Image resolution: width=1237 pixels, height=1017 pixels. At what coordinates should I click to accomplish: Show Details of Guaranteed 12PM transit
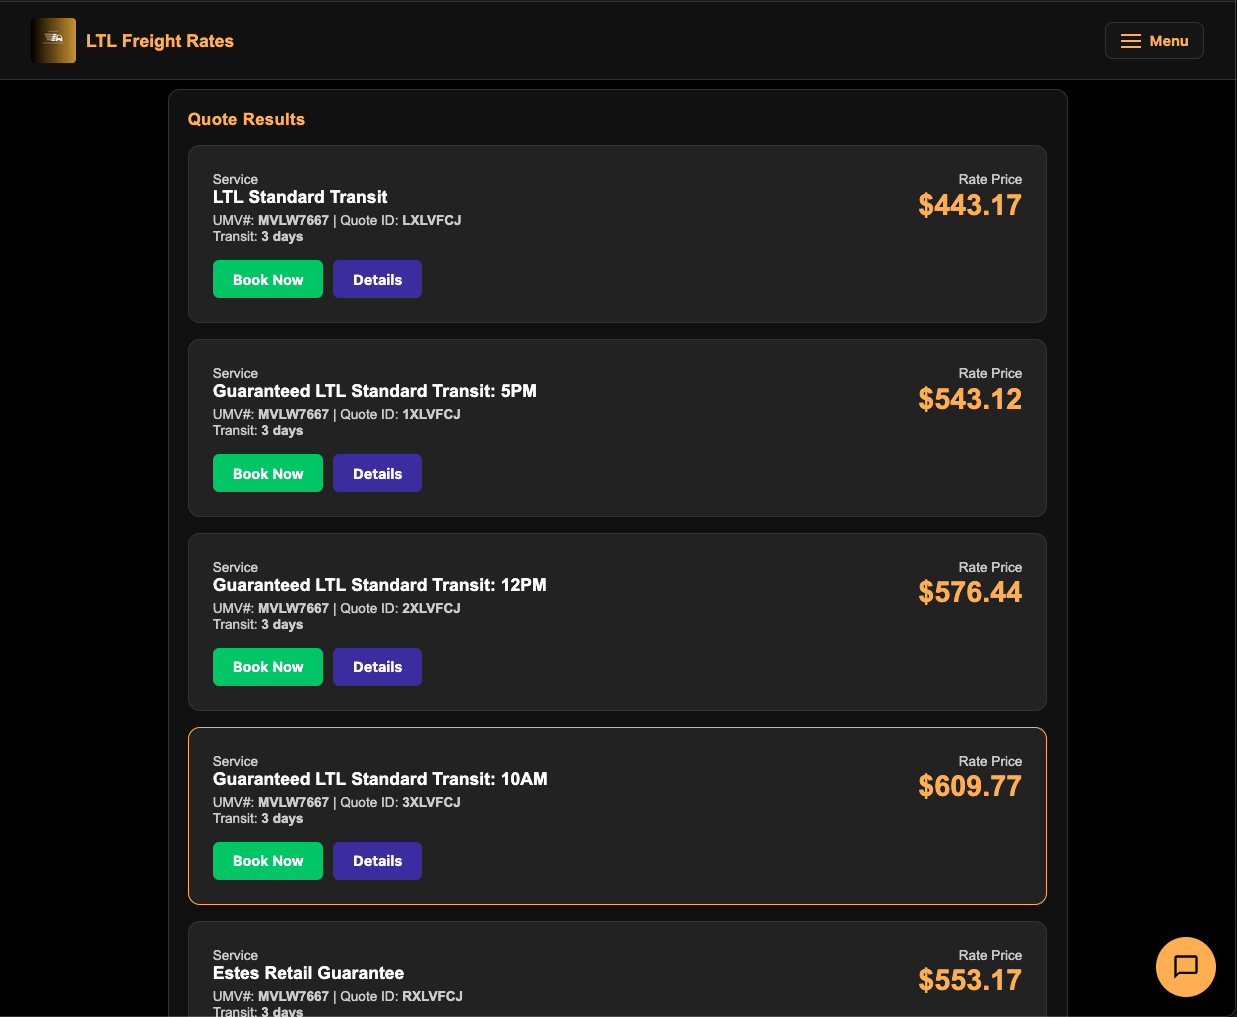(x=377, y=667)
